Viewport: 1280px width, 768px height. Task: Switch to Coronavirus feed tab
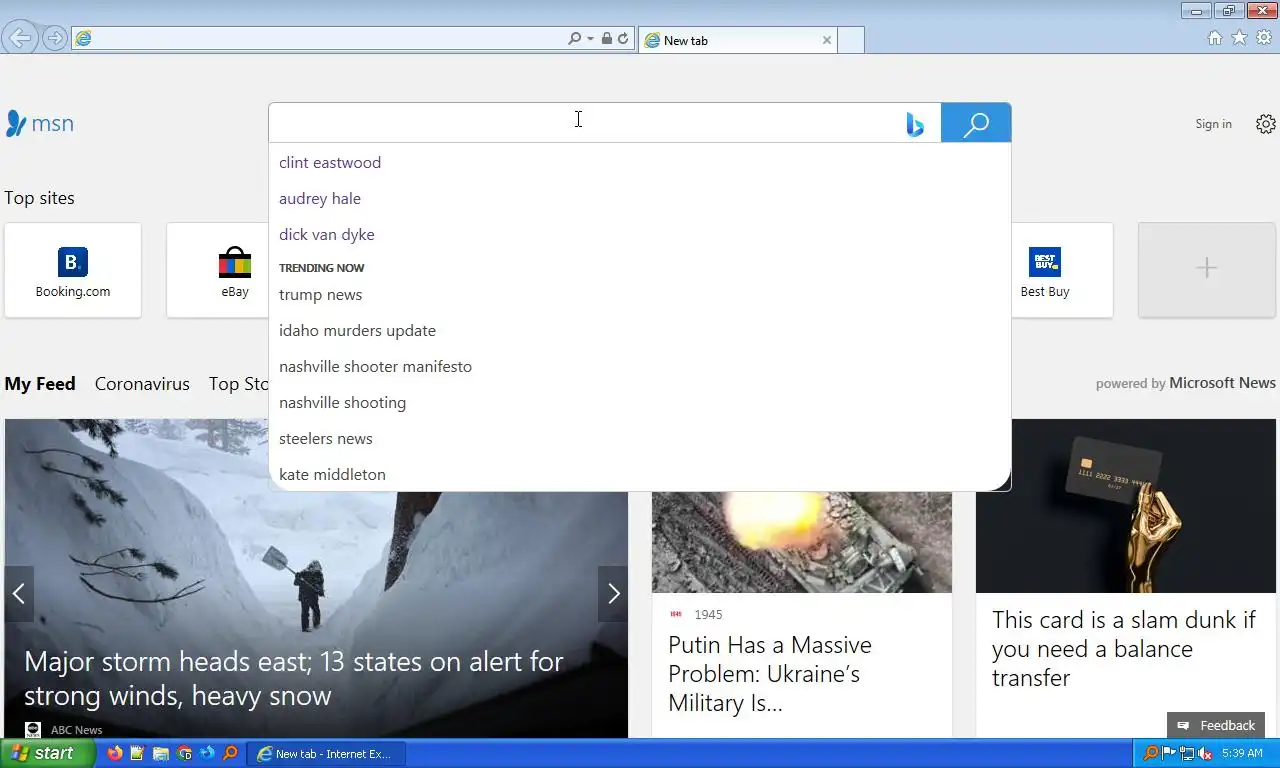click(142, 383)
